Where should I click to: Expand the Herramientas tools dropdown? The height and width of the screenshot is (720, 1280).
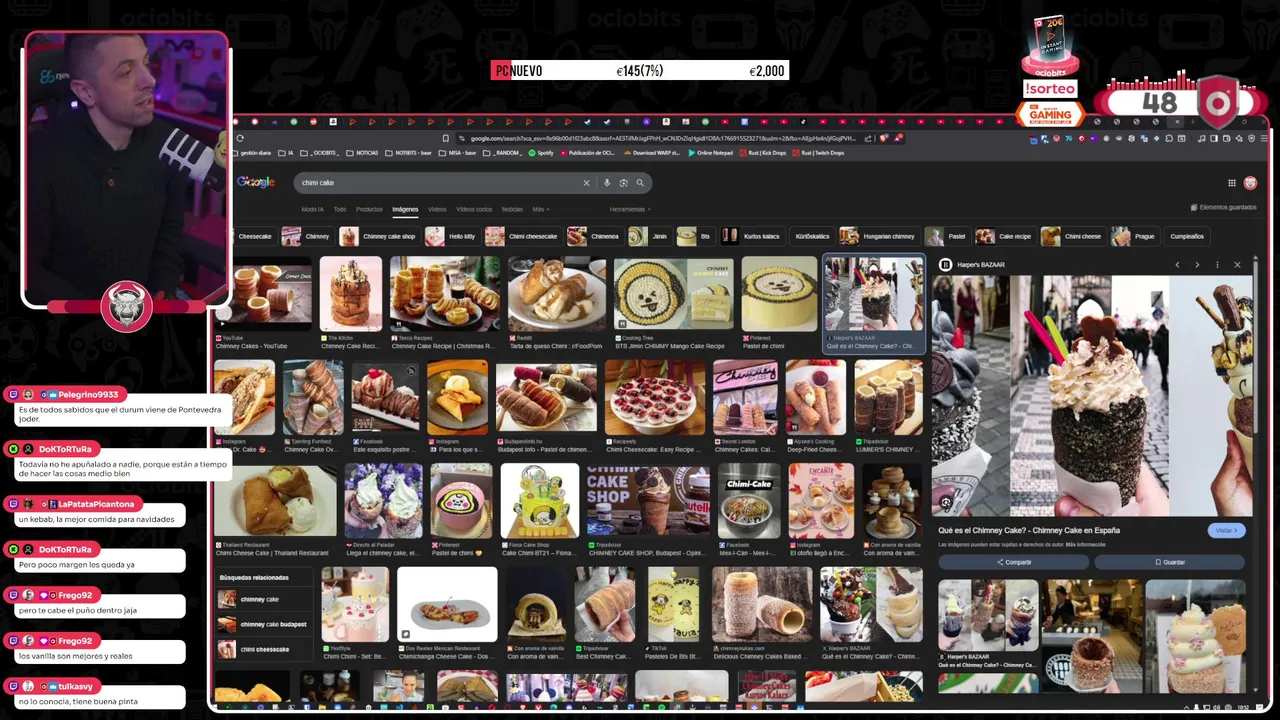coord(629,209)
